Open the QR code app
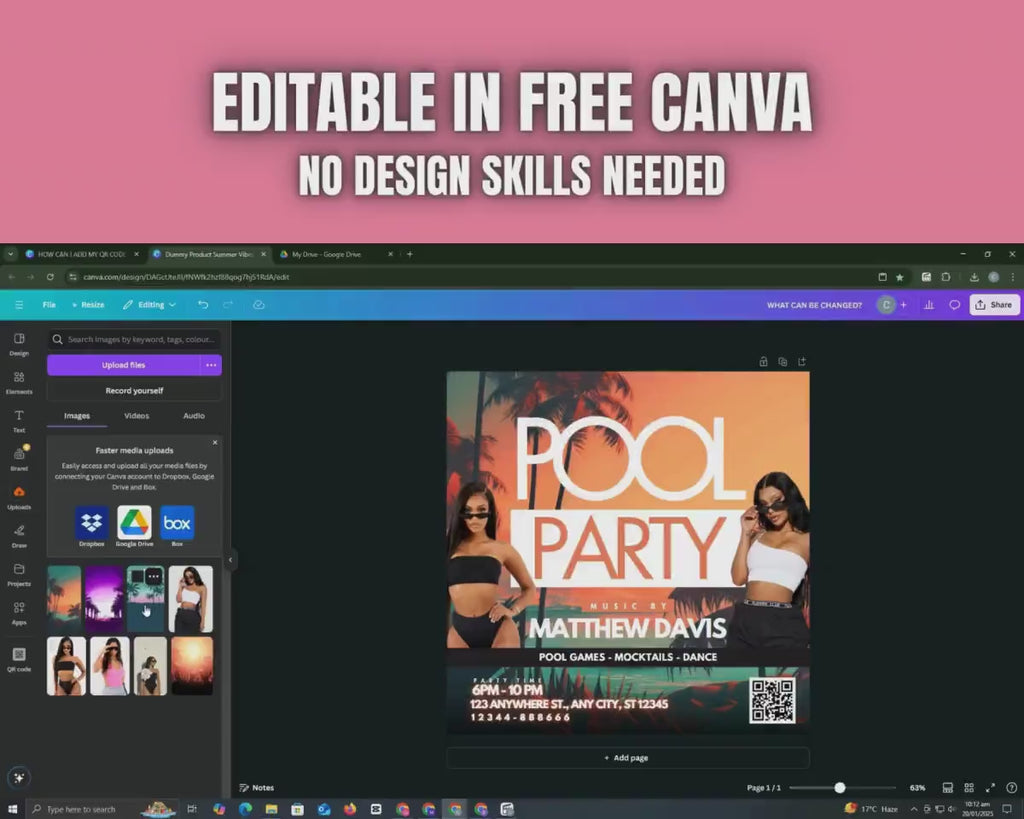Image resolution: width=1024 pixels, height=819 pixels. point(19,659)
